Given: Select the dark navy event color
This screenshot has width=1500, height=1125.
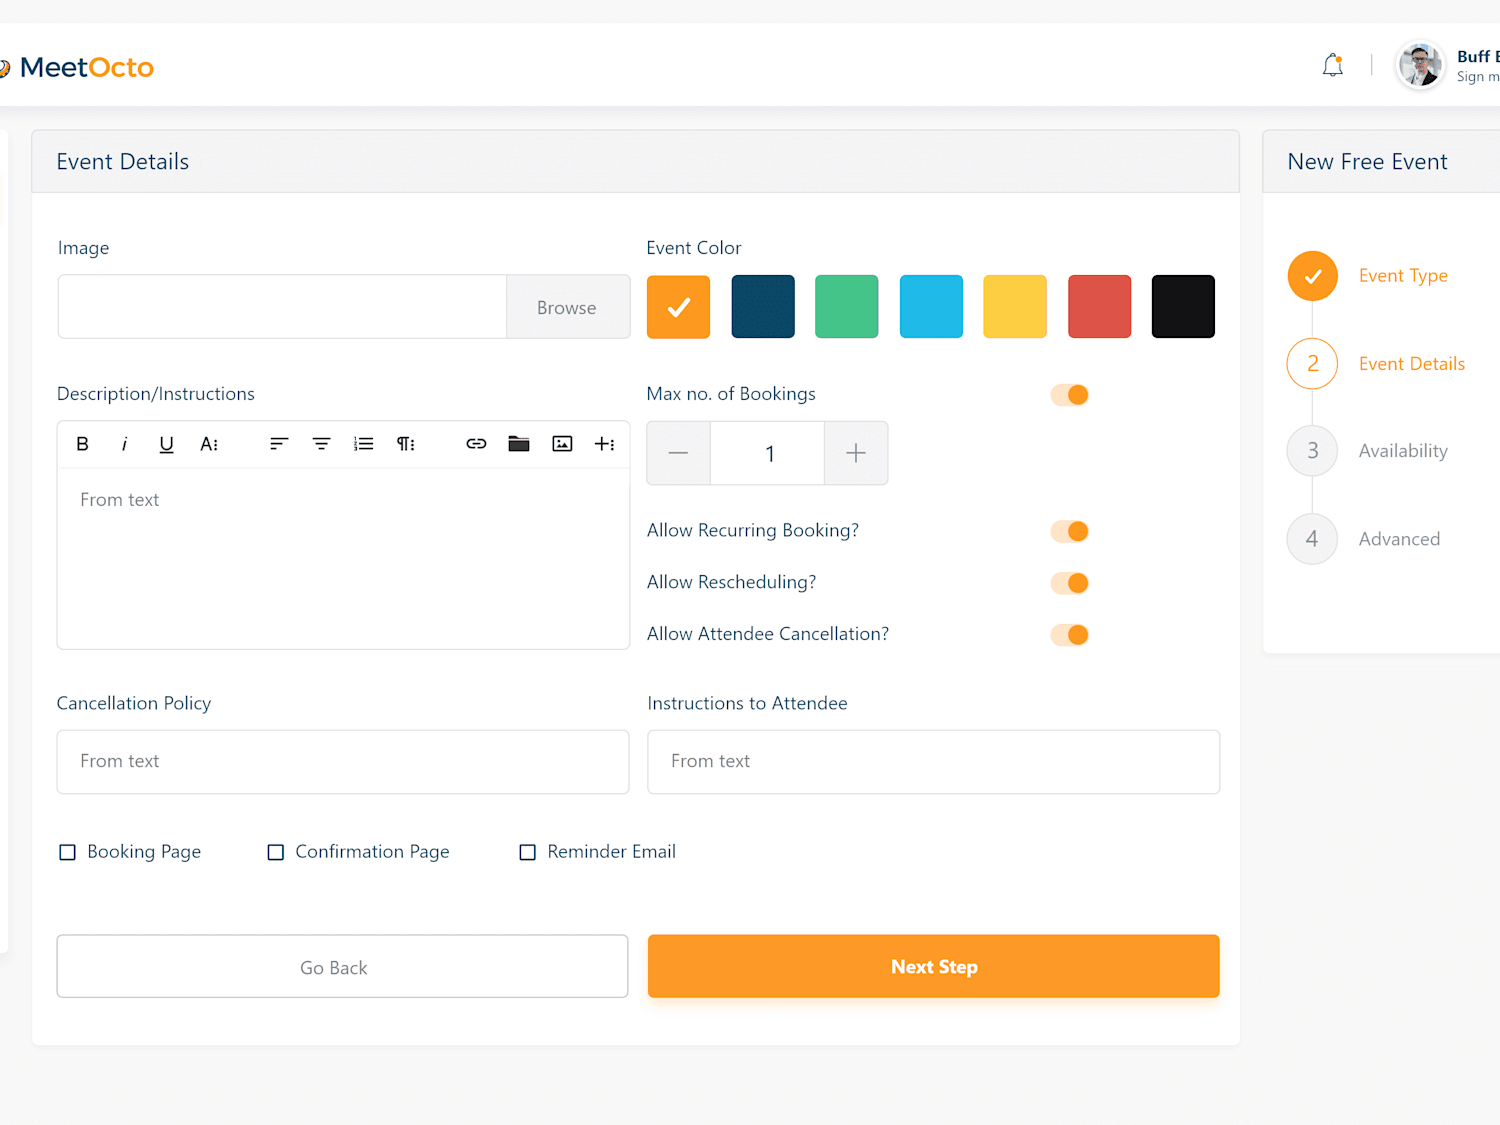Looking at the screenshot, I should pos(763,307).
